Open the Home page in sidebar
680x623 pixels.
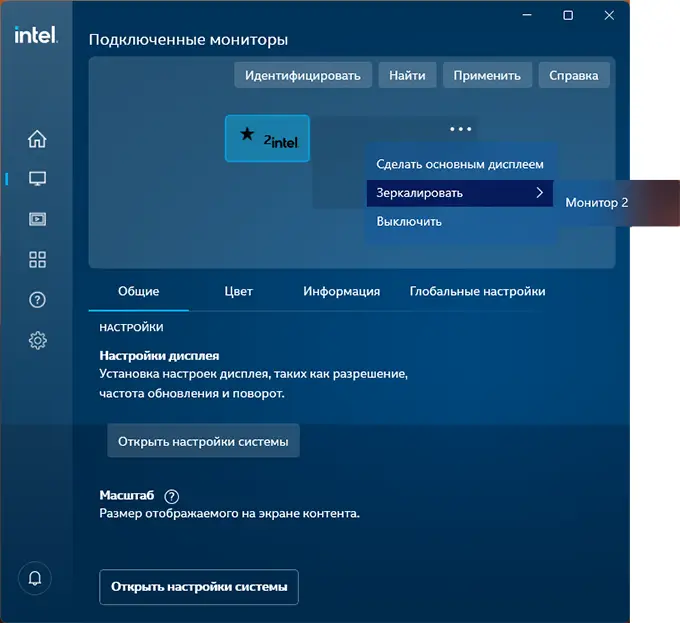tap(37, 139)
